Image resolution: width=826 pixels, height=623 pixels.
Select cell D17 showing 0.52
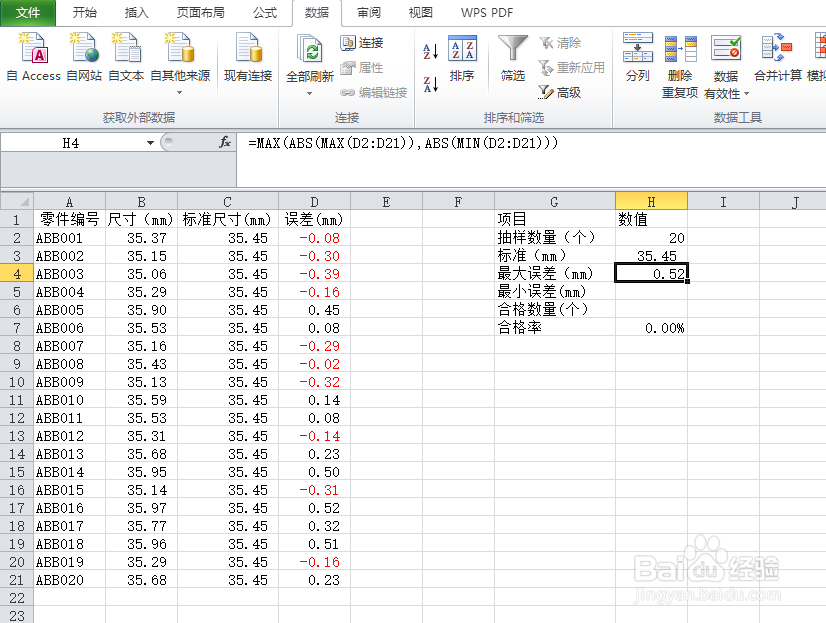tap(314, 508)
